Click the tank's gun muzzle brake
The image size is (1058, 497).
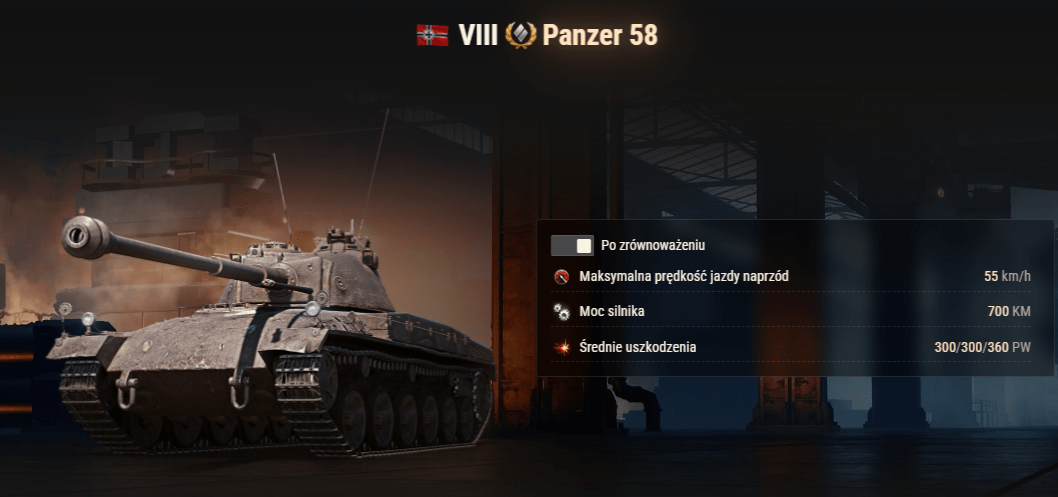(85, 237)
